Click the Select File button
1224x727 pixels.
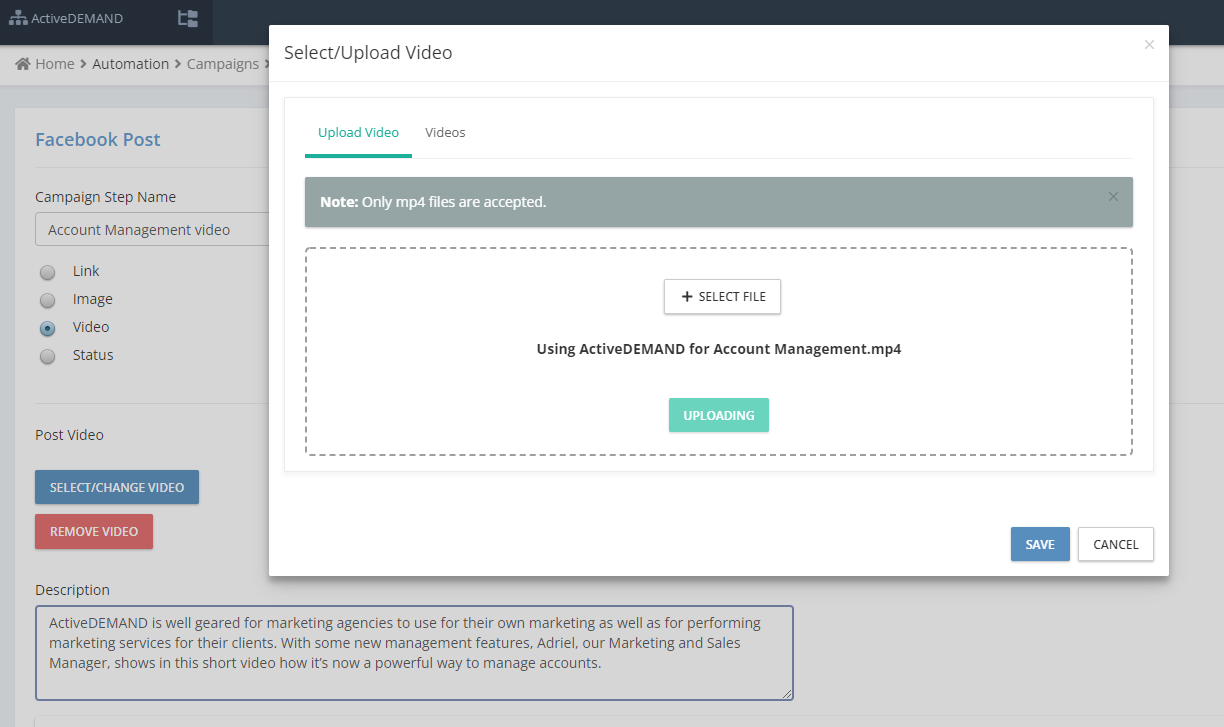coord(722,297)
